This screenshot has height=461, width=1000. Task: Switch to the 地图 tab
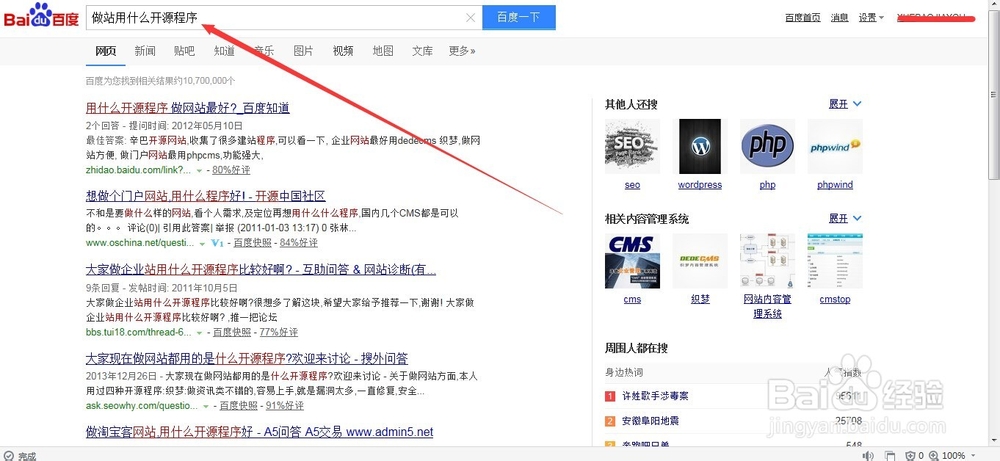(383, 51)
